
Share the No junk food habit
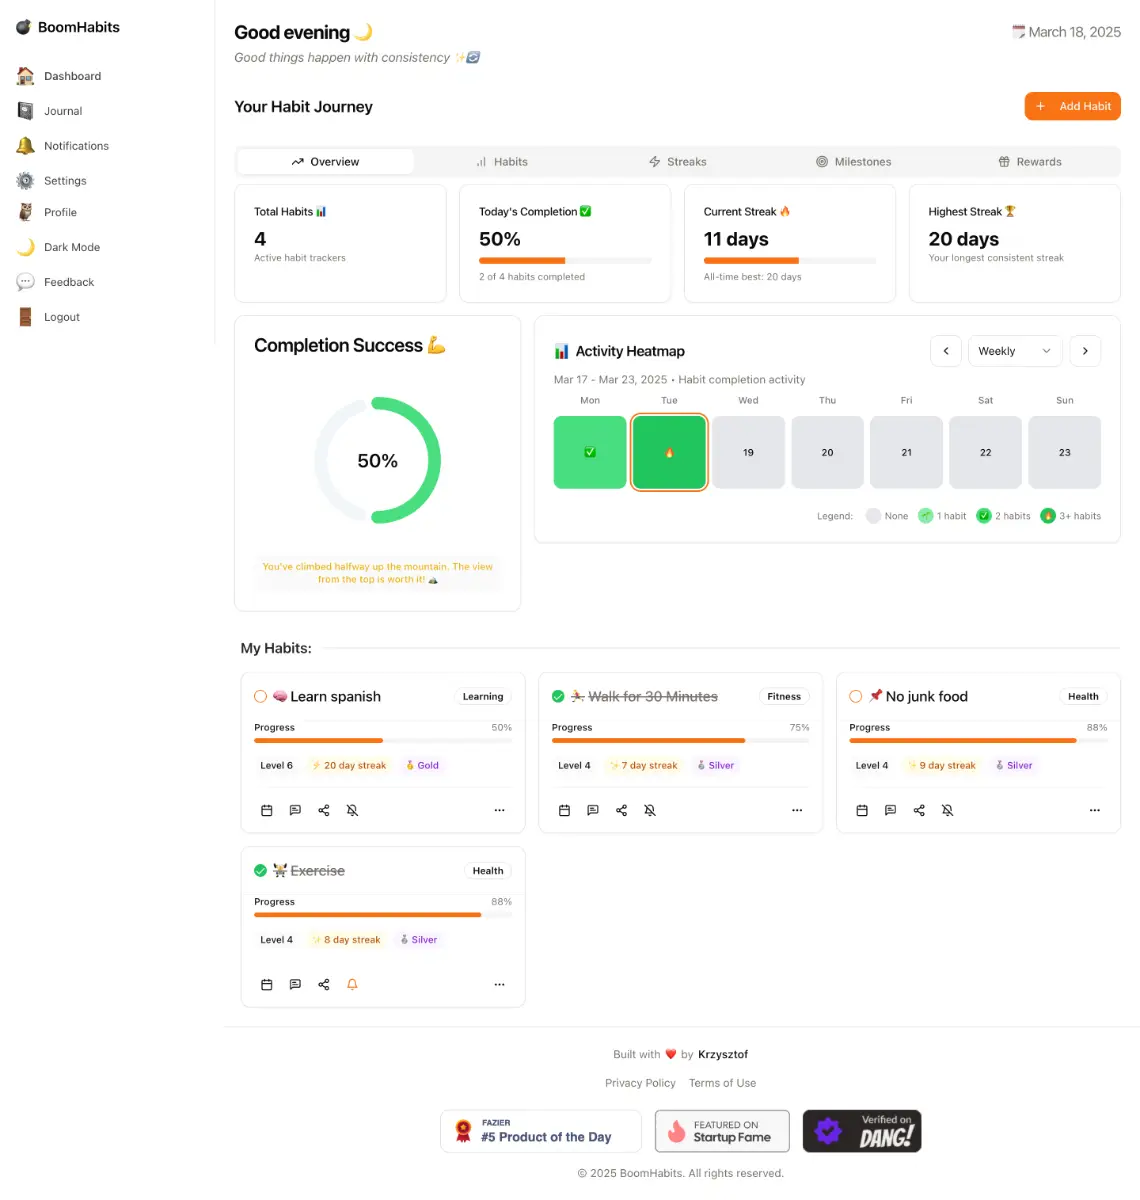click(x=919, y=810)
